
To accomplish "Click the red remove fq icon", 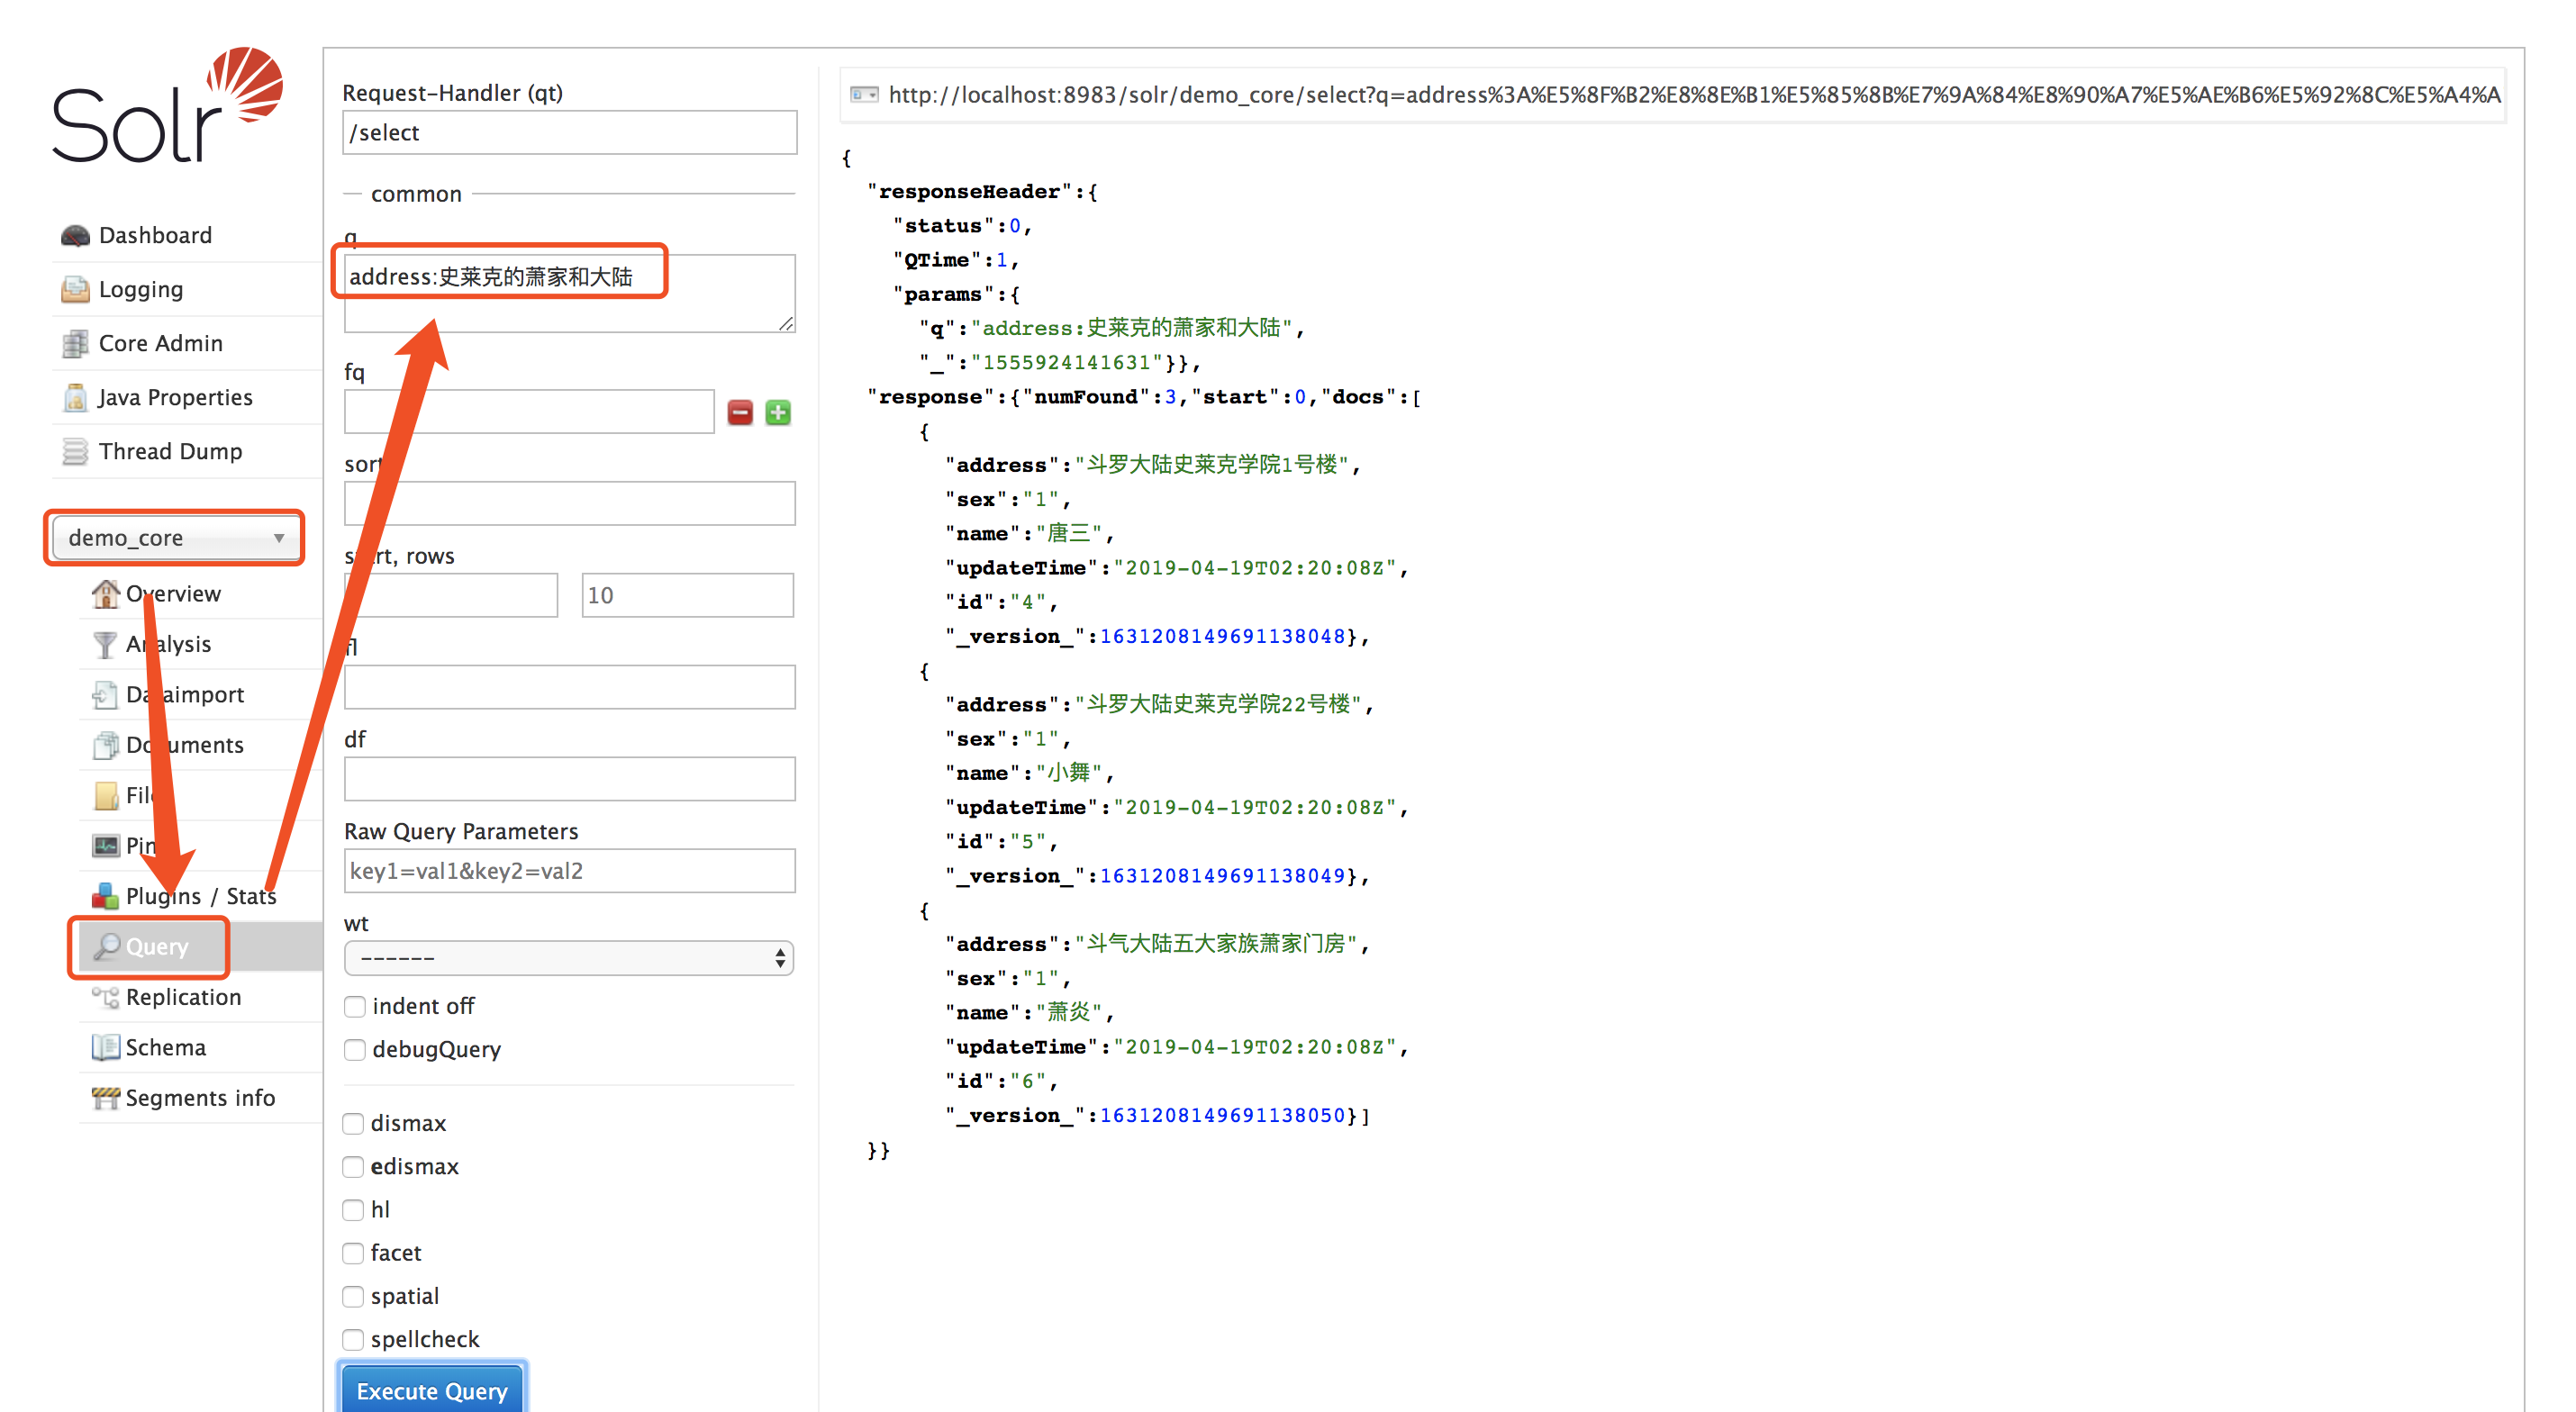I will point(739,412).
